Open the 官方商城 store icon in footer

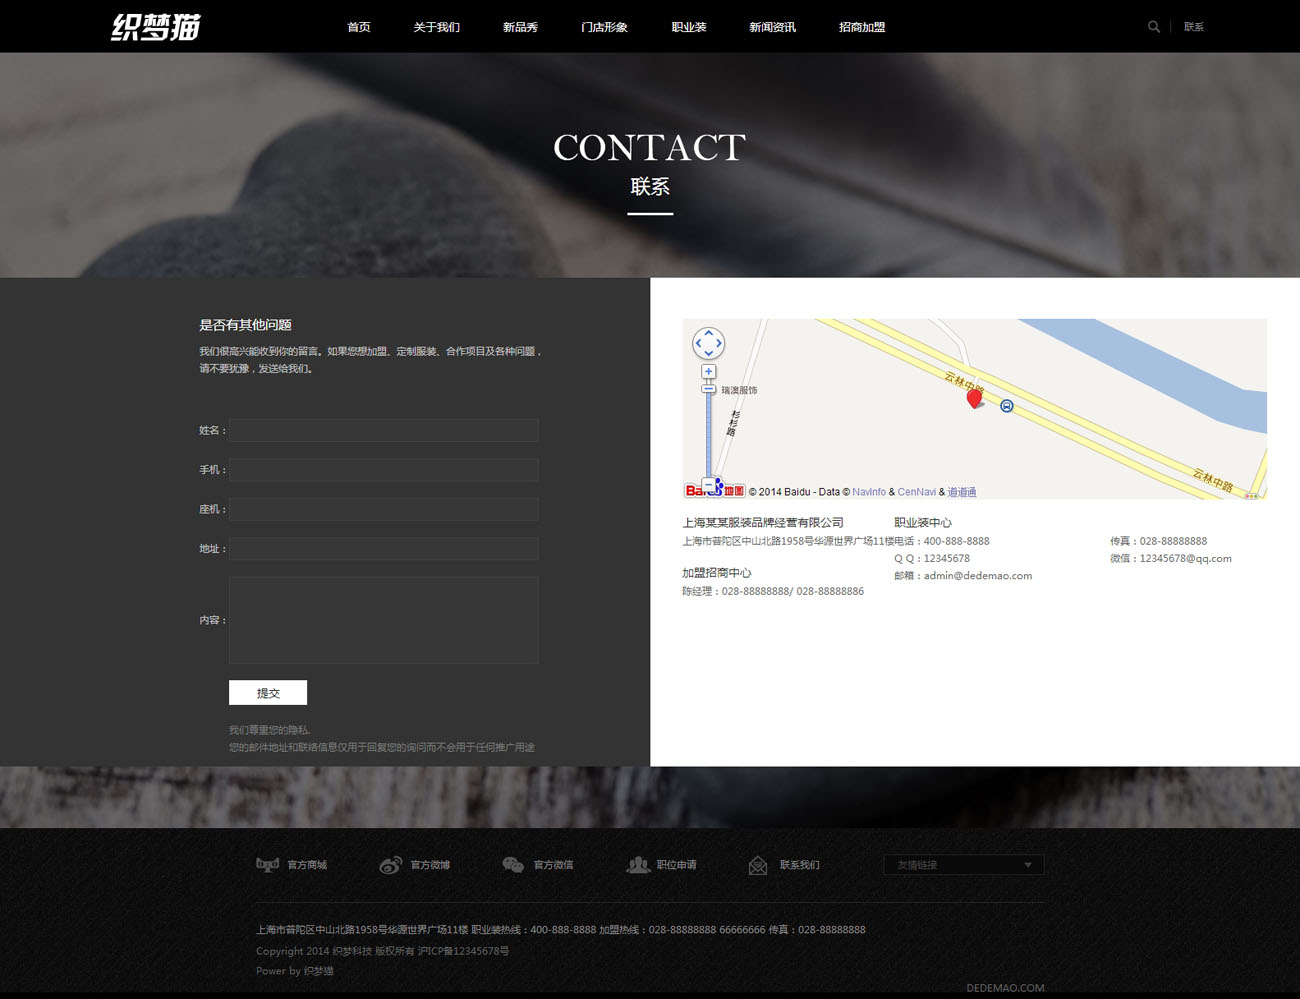tap(267, 865)
